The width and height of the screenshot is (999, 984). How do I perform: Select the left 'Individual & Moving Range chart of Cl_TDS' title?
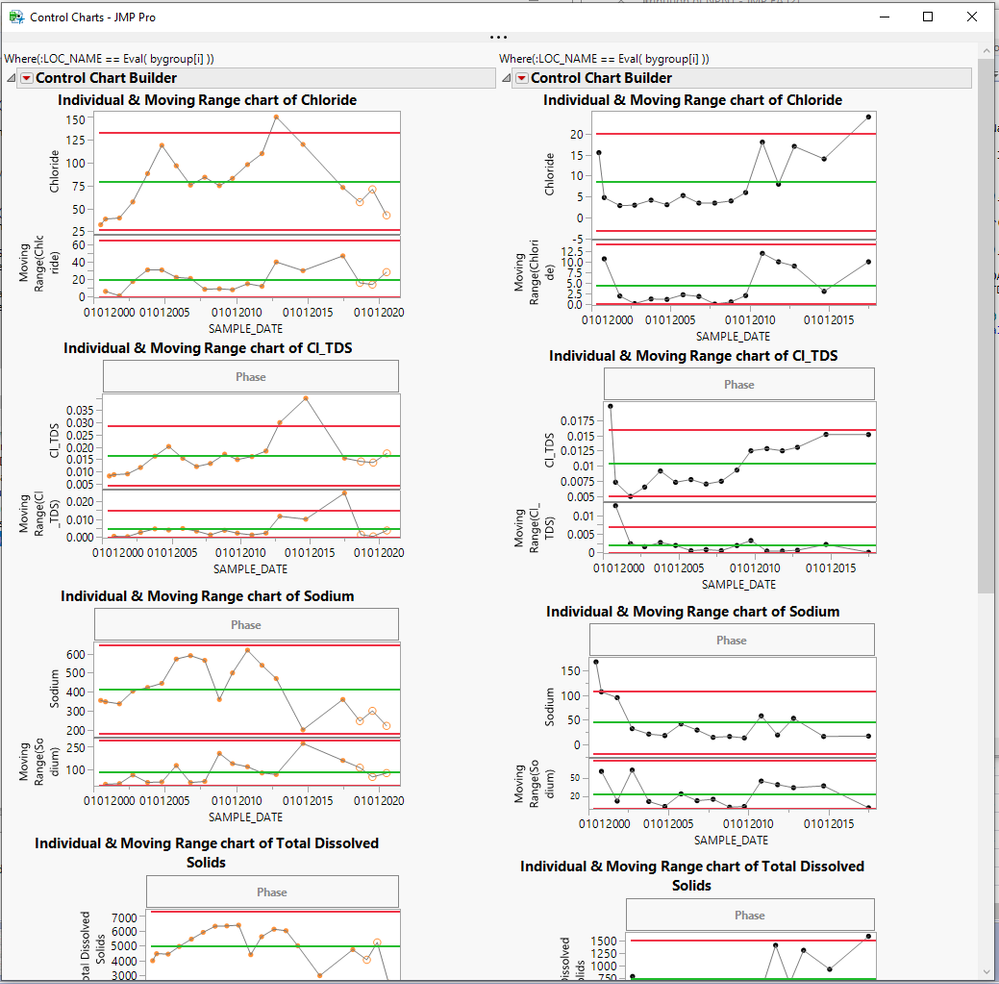pos(208,348)
